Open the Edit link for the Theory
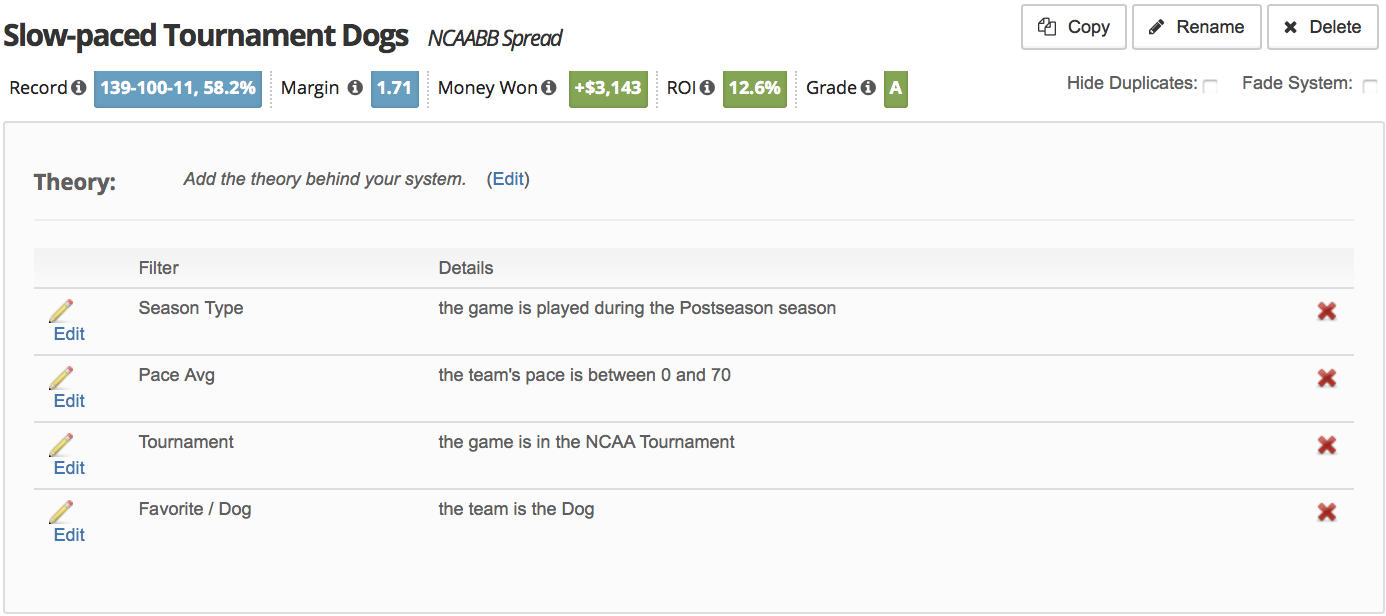1386x616 pixels. [508, 179]
